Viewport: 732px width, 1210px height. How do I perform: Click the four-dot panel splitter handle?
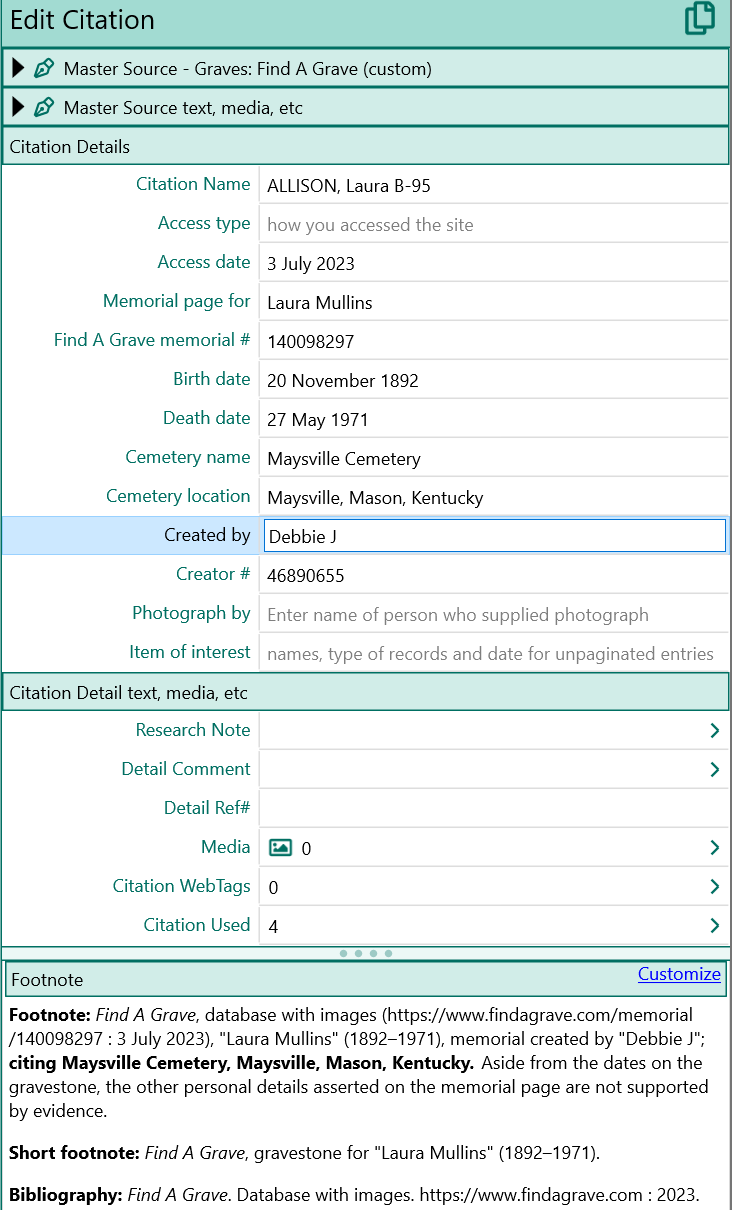click(x=366, y=953)
